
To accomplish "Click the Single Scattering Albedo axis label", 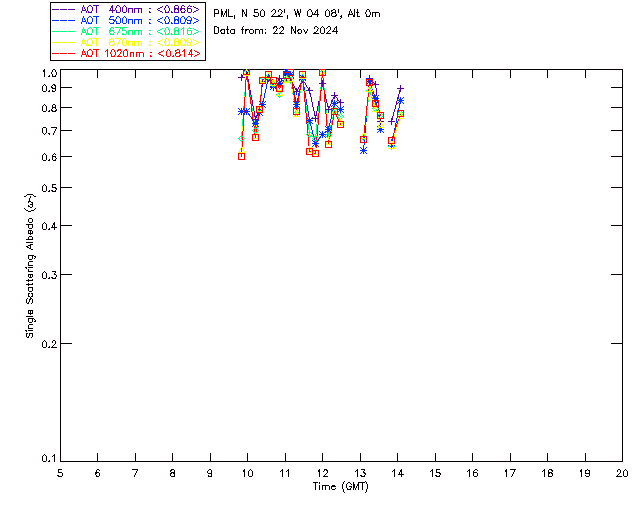I will (30, 265).
